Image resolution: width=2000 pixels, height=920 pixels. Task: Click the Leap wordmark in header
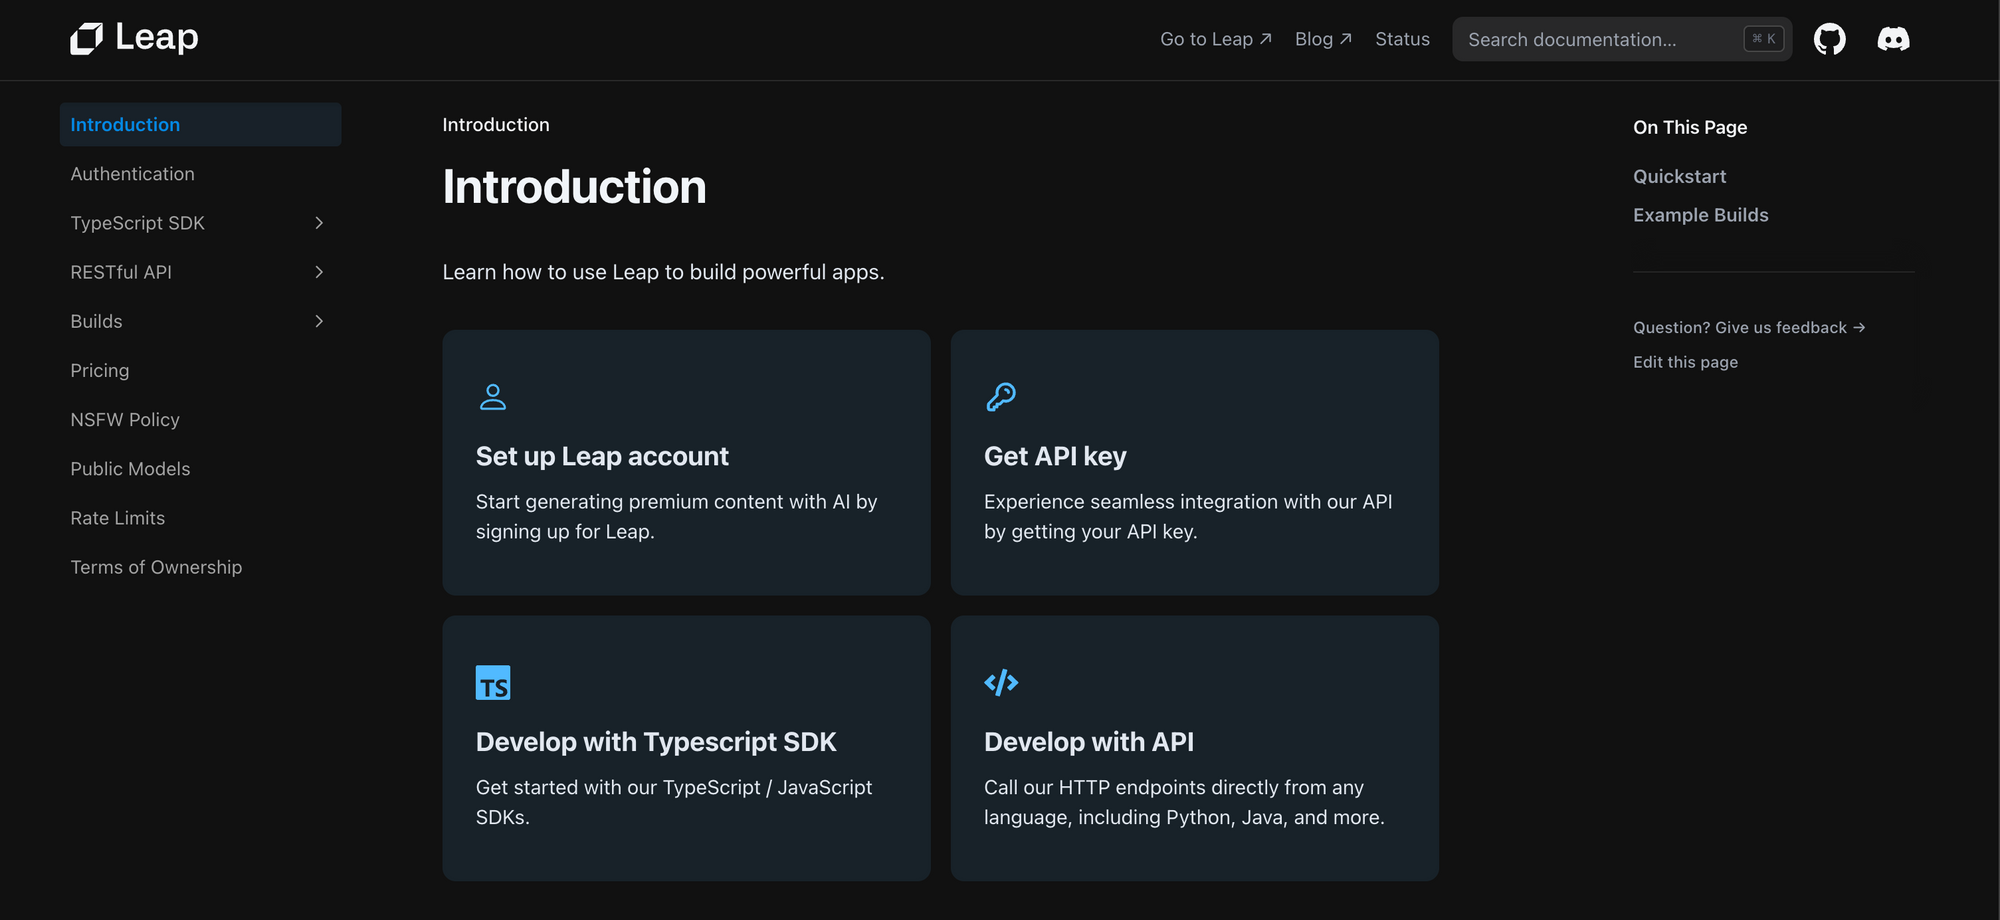pyautogui.click(x=157, y=37)
